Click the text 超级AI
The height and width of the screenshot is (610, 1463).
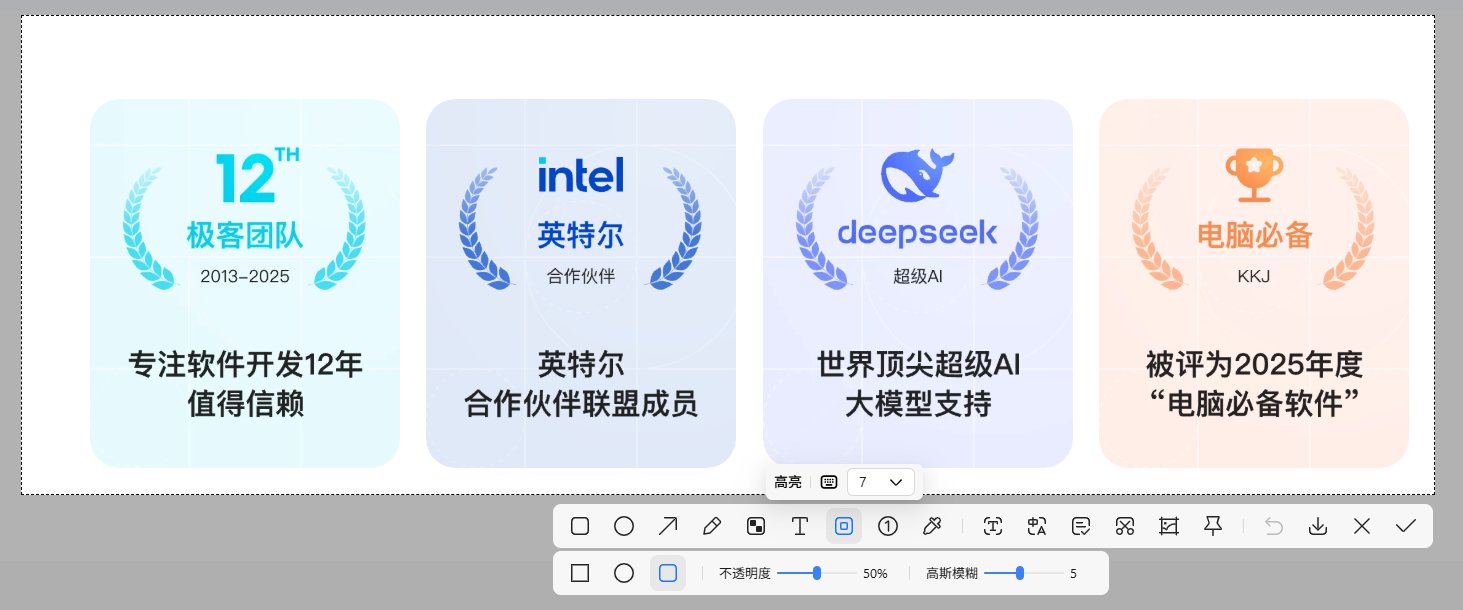918,276
